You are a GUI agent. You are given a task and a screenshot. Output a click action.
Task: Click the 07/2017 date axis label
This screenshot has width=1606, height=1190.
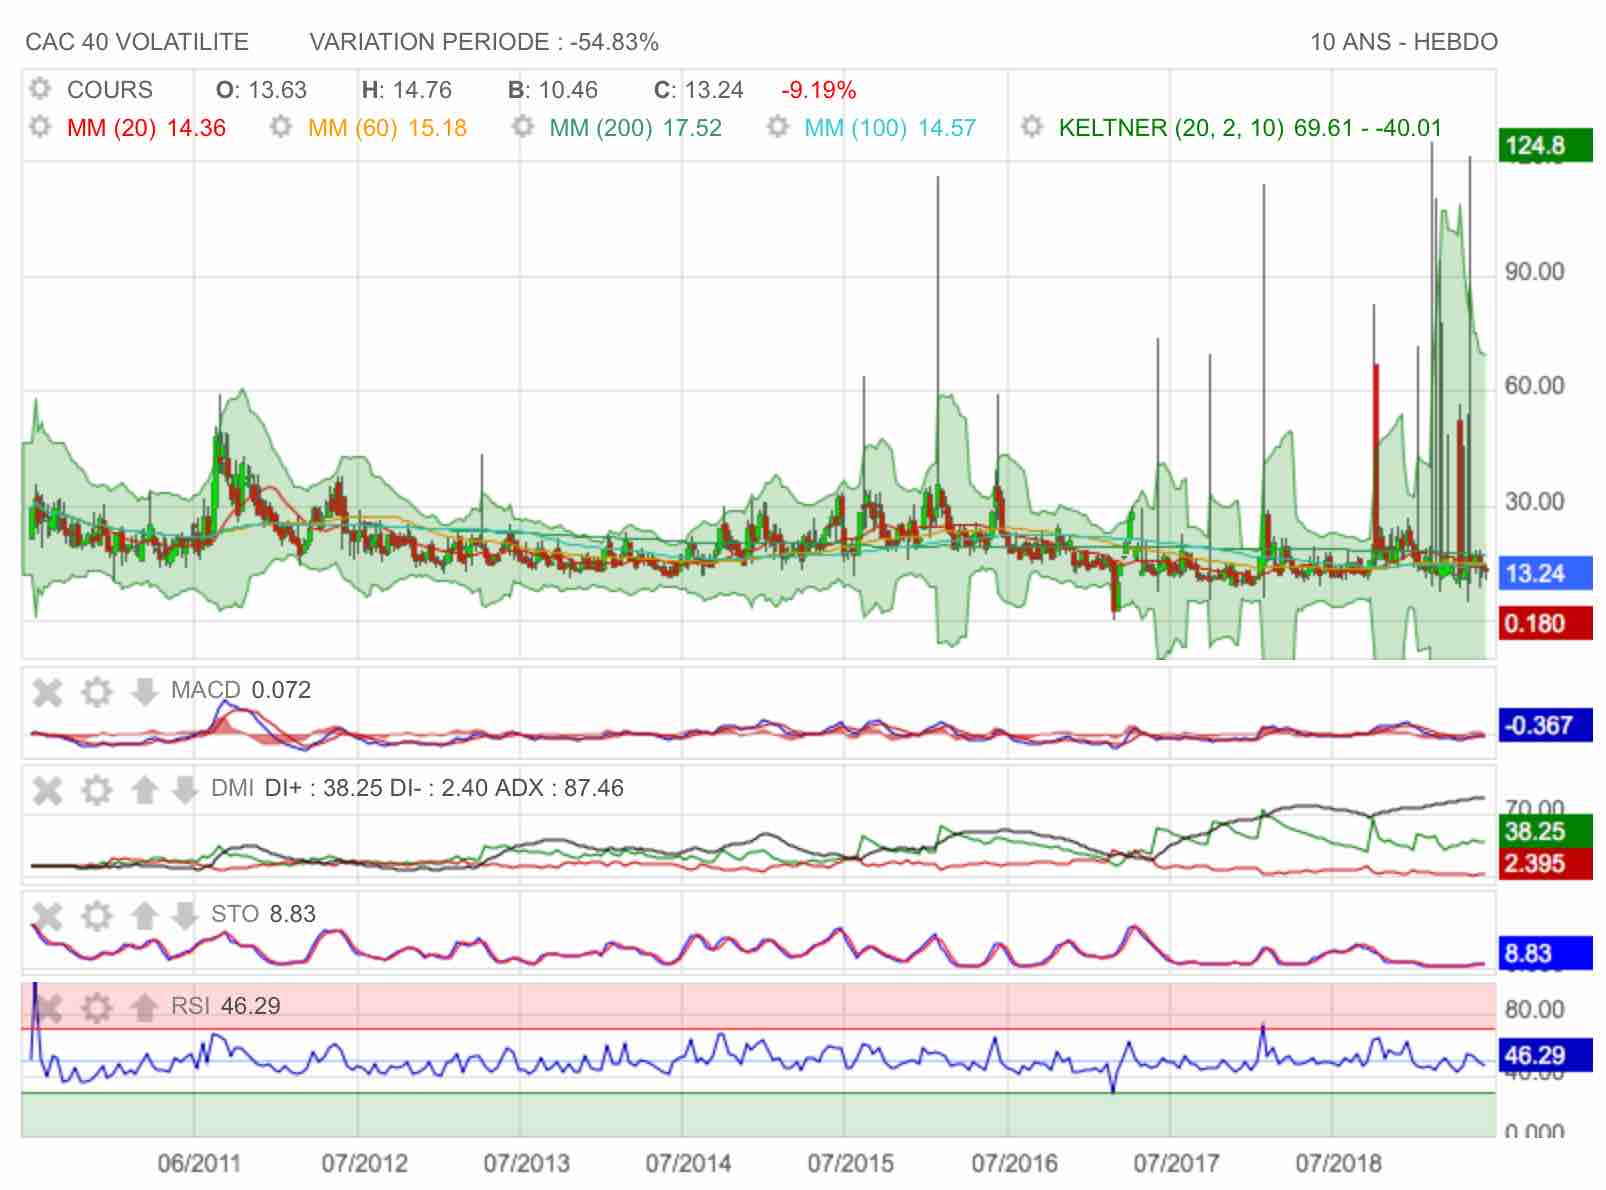coord(1176,1164)
